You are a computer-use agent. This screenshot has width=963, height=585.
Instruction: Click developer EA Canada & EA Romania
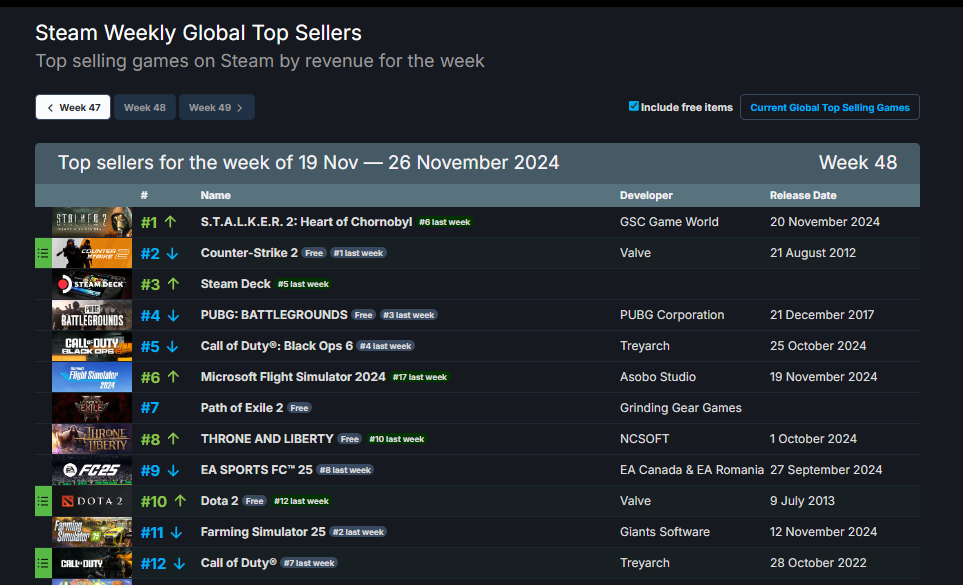tap(692, 470)
